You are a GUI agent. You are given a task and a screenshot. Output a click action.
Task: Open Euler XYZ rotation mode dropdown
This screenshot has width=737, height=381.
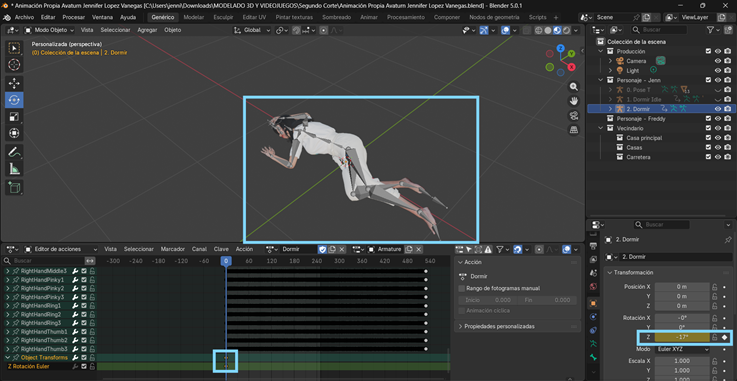point(682,350)
